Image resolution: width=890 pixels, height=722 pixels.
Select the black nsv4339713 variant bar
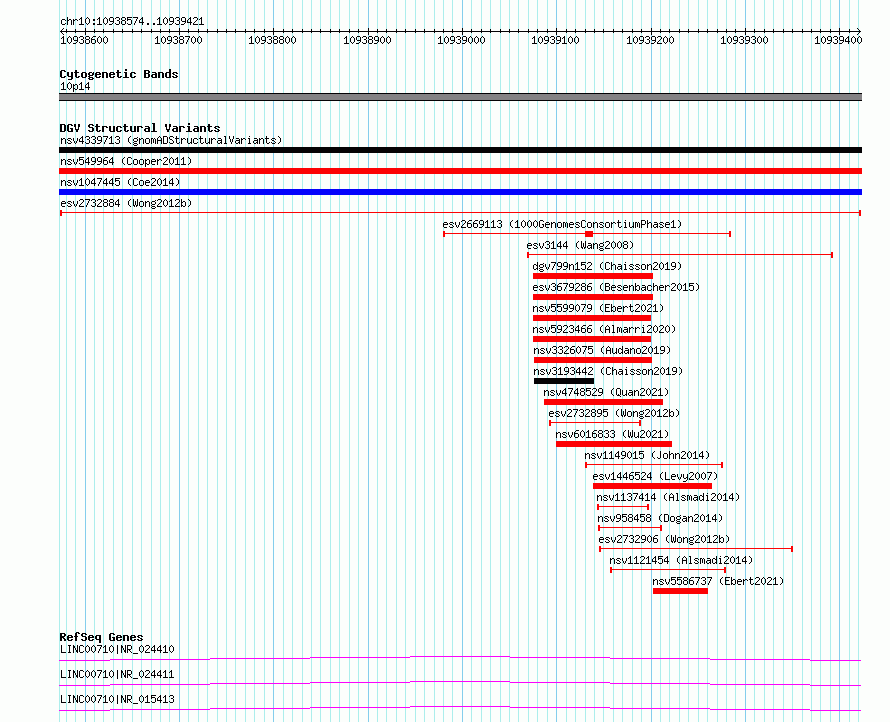(x=460, y=150)
